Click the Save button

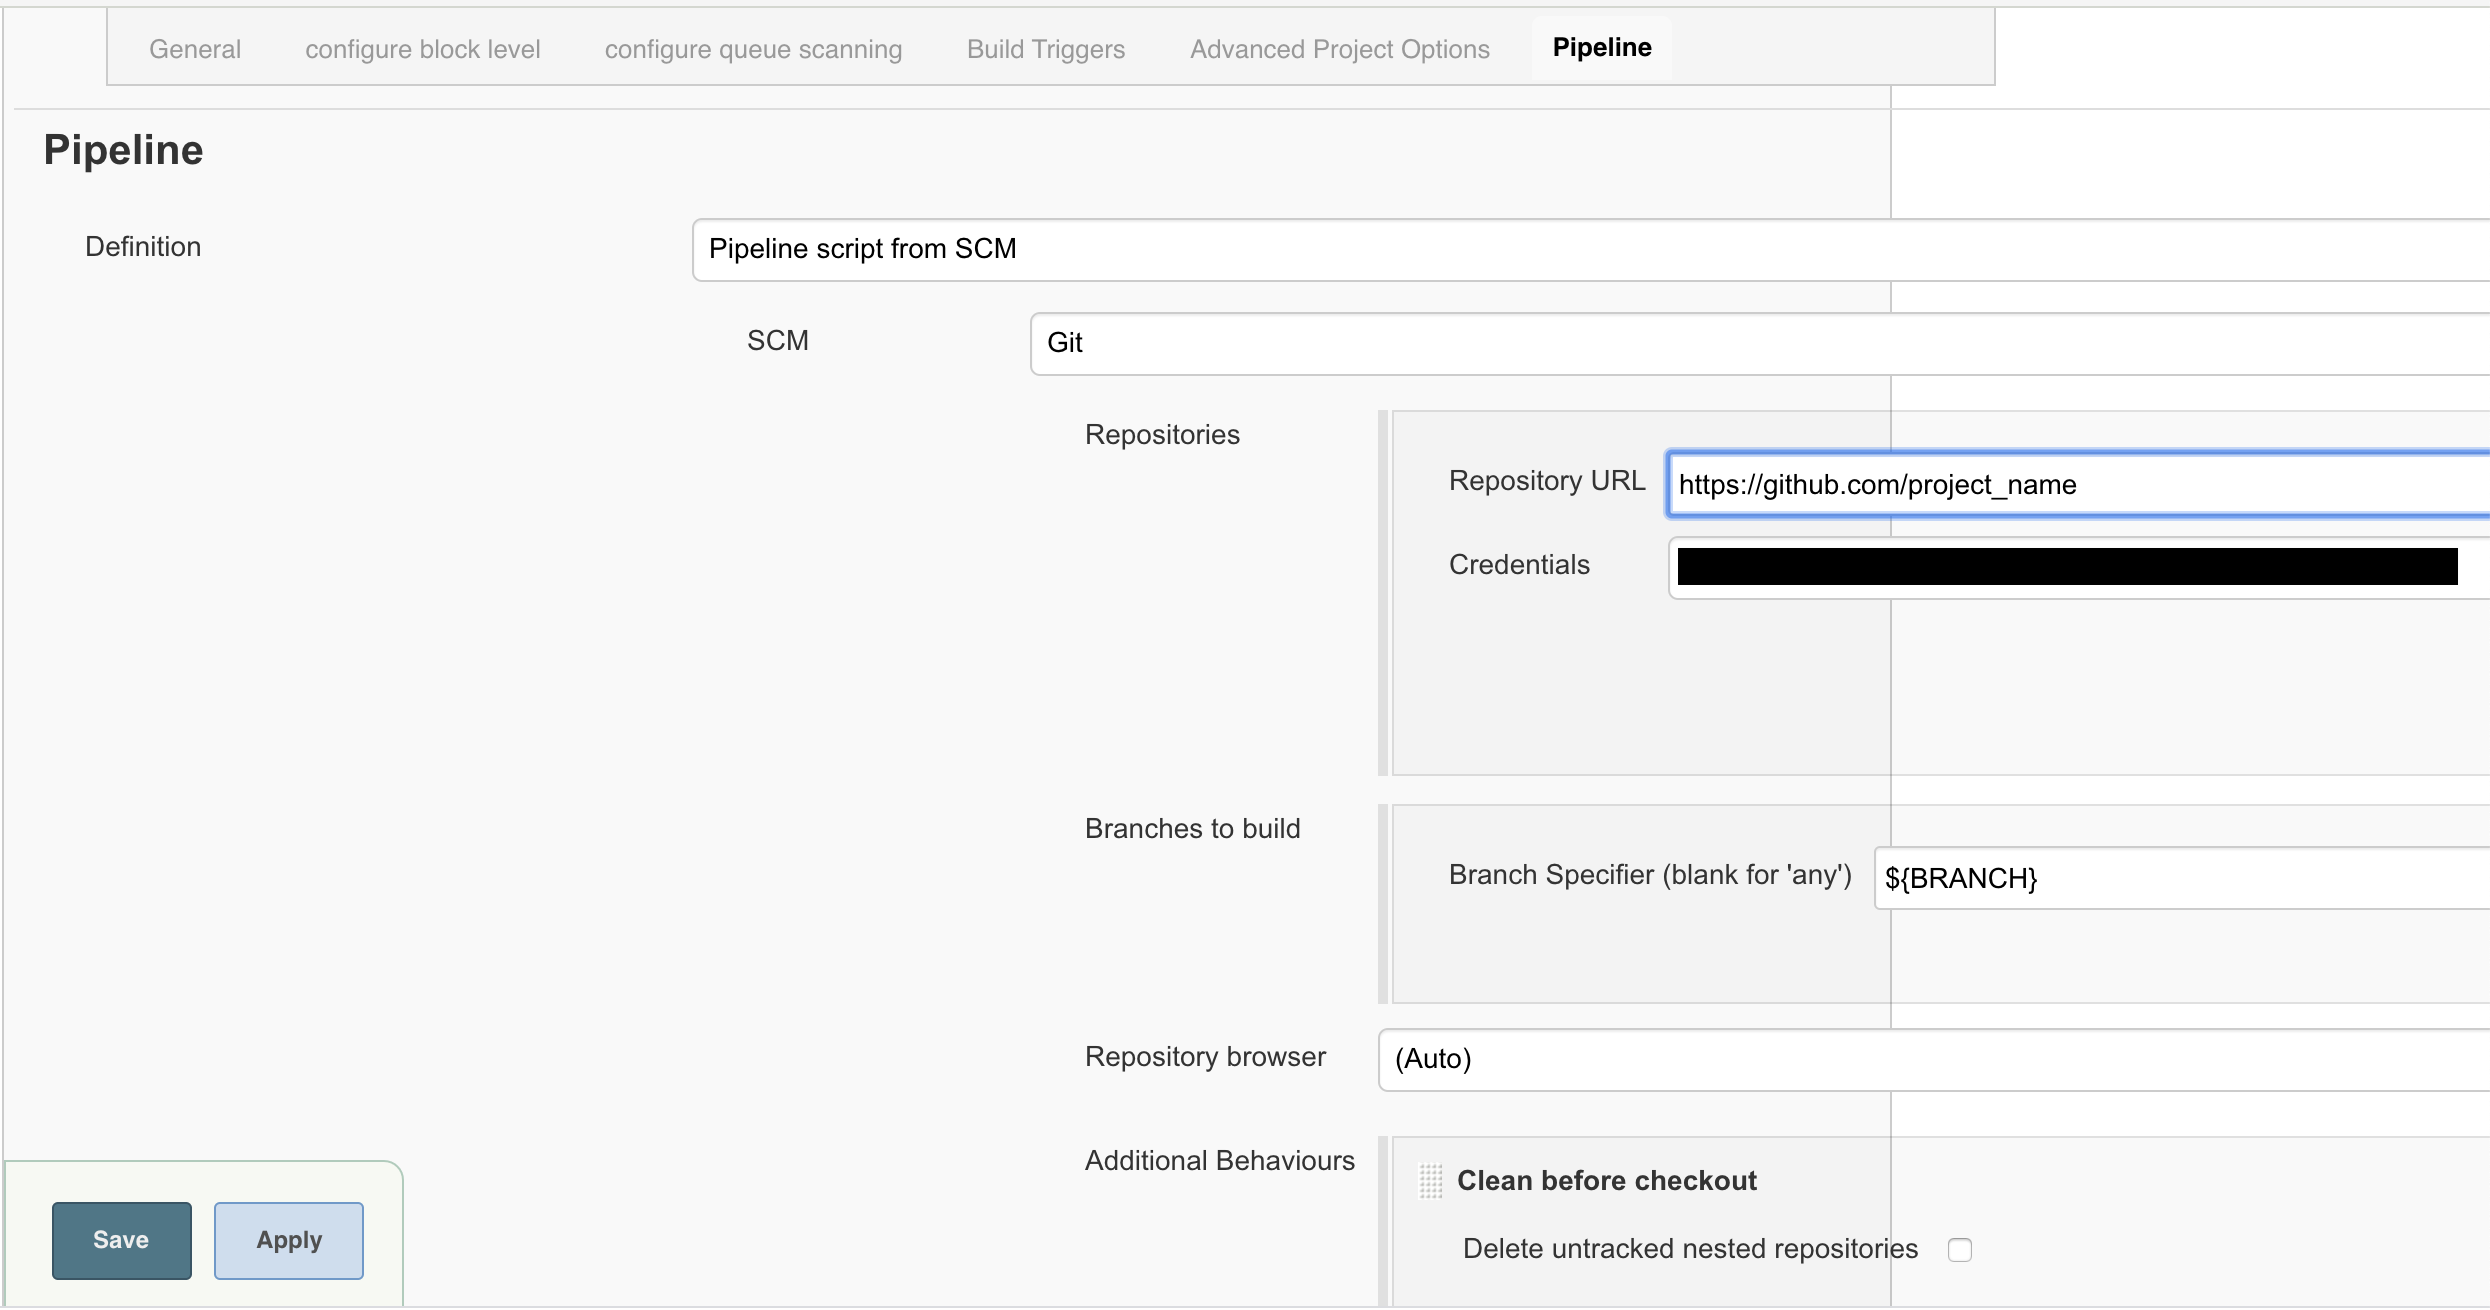coord(124,1239)
